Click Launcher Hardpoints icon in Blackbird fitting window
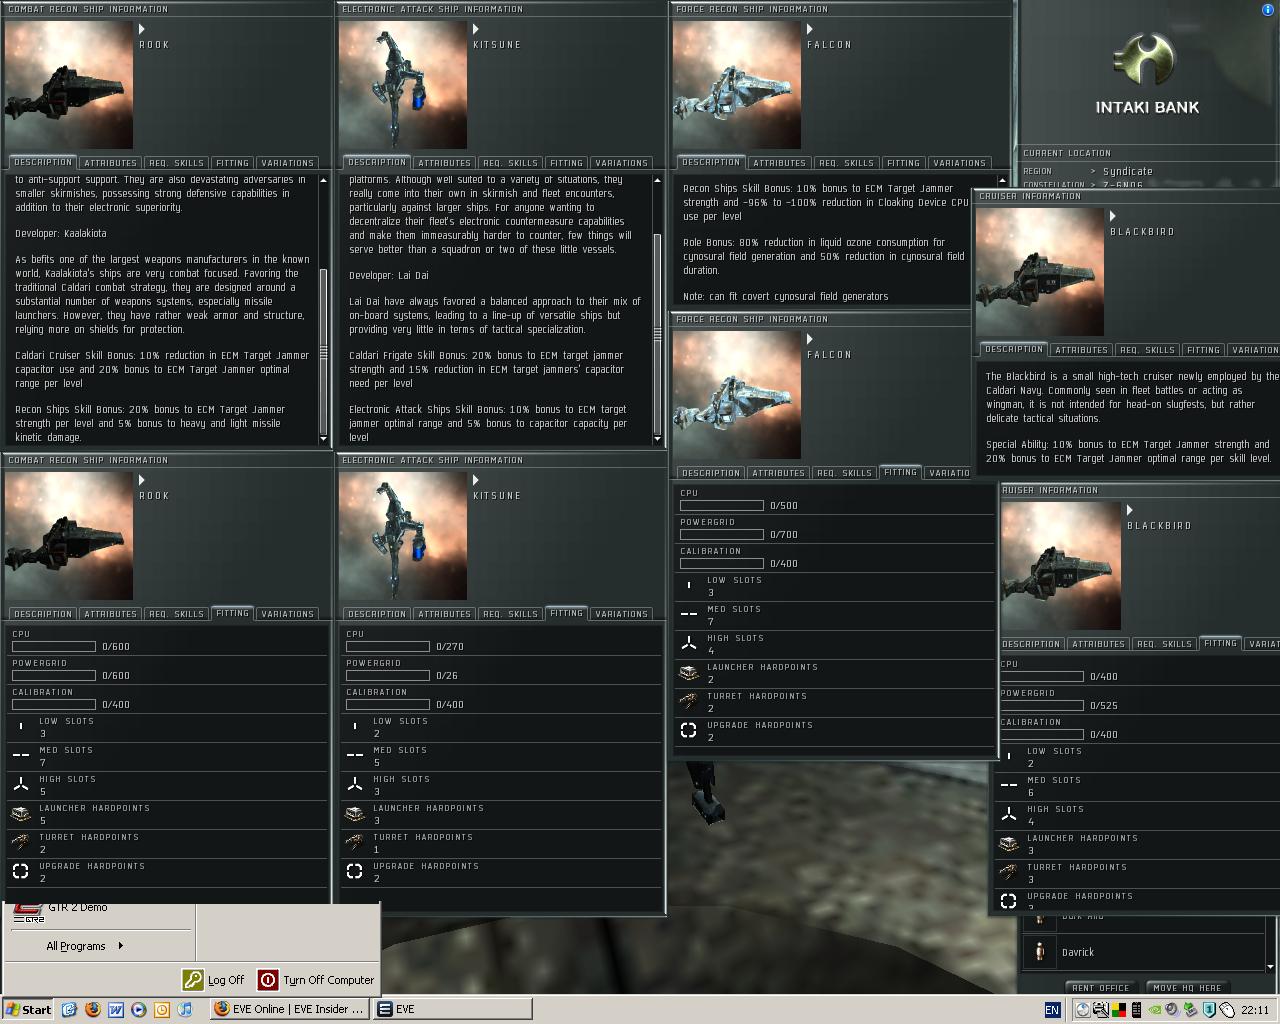Screen dimensions: 1280x1024 1009,844
